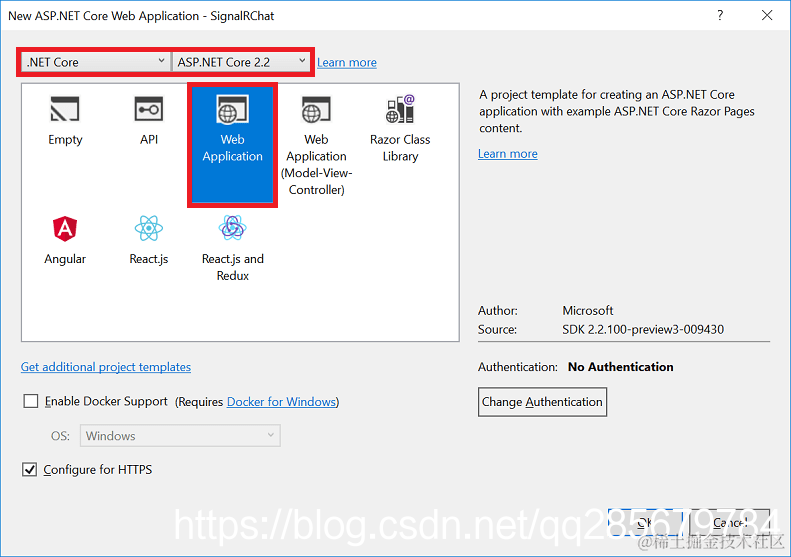This screenshot has height=557, width=791.
Task: Select the Empty project template icon
Action: [x=65, y=109]
